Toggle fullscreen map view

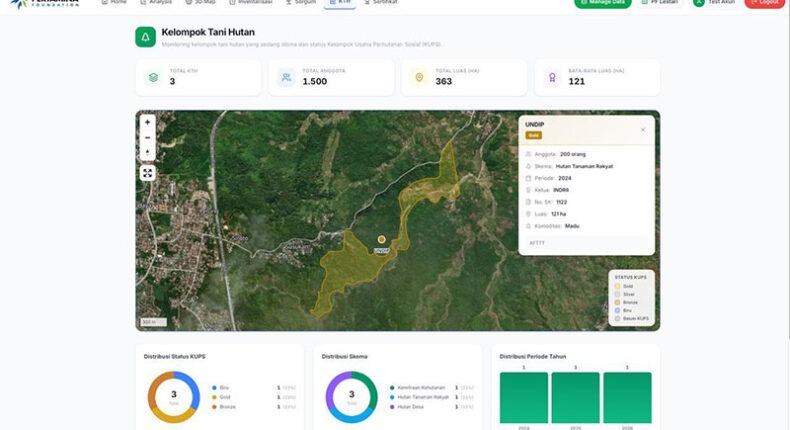(x=148, y=173)
